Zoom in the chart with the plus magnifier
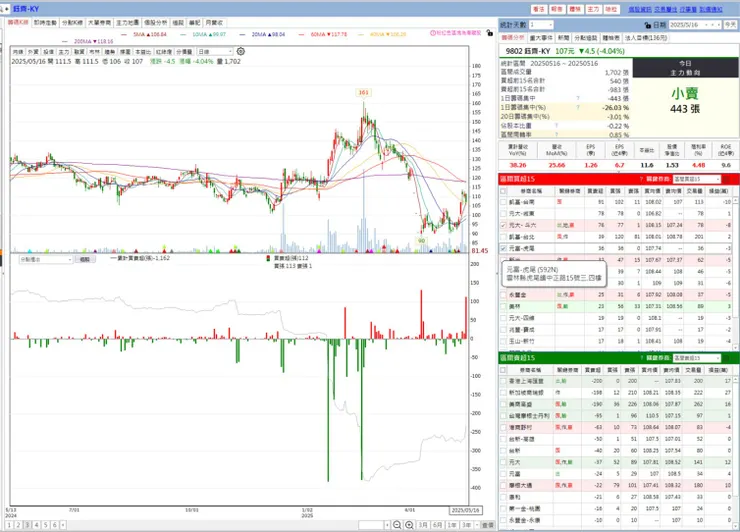Image resolution: width=740 pixels, height=532 pixels. (x=409, y=525)
